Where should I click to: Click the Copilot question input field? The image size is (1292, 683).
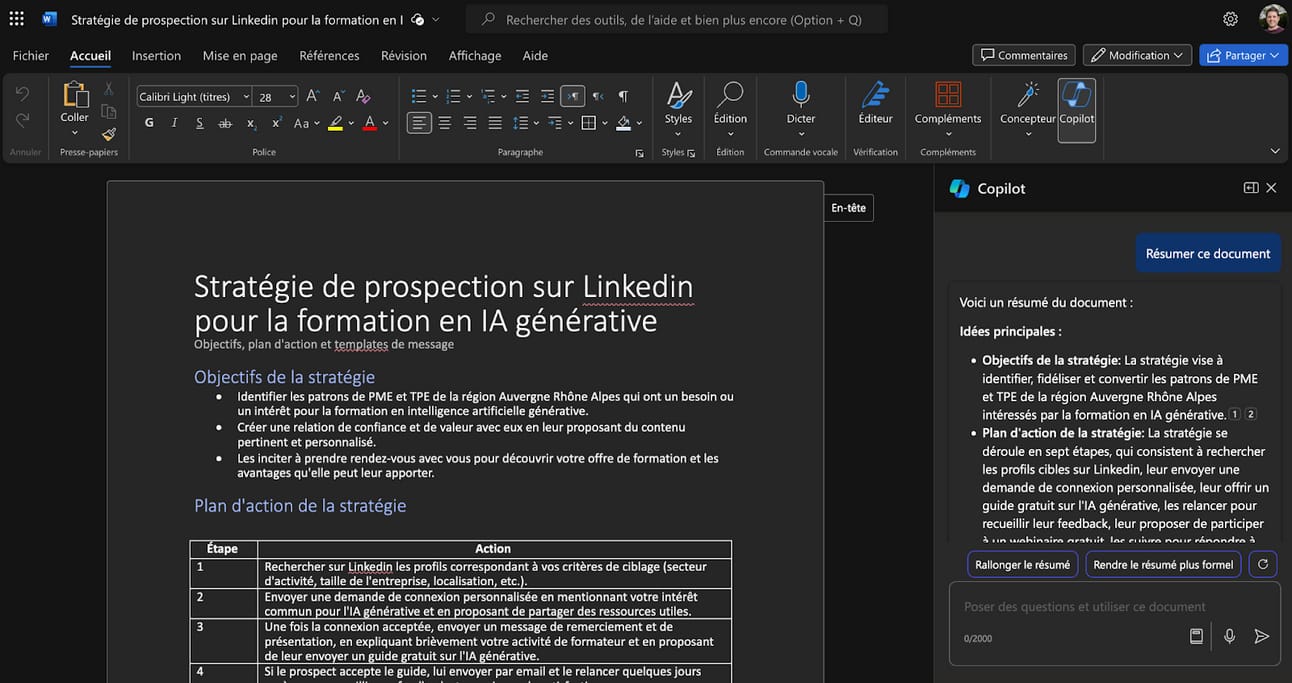[x=1085, y=606]
